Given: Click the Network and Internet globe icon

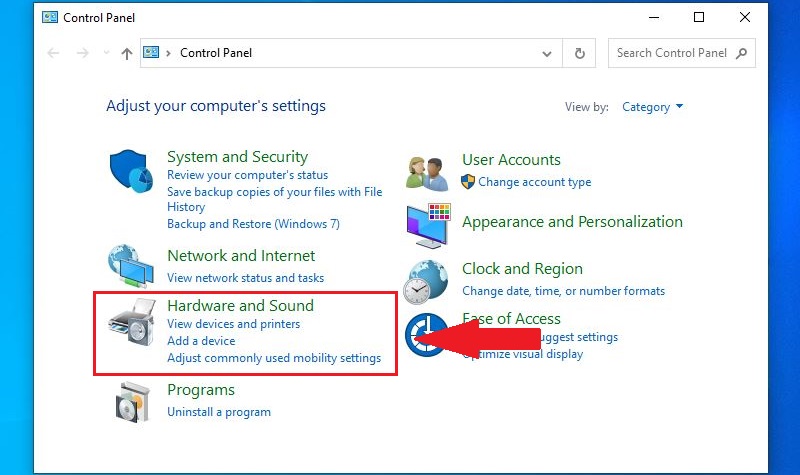Looking at the screenshot, I should (131, 266).
